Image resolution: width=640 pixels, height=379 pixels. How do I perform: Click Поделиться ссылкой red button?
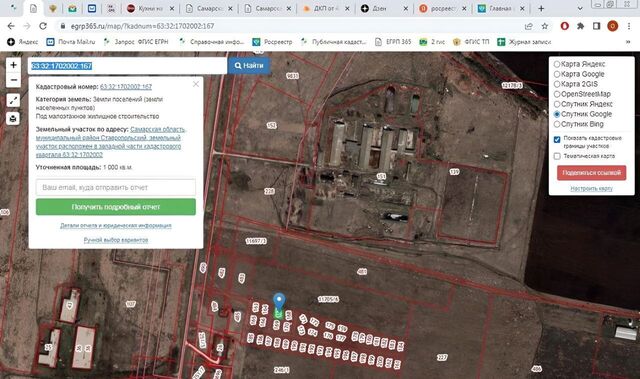(591, 173)
